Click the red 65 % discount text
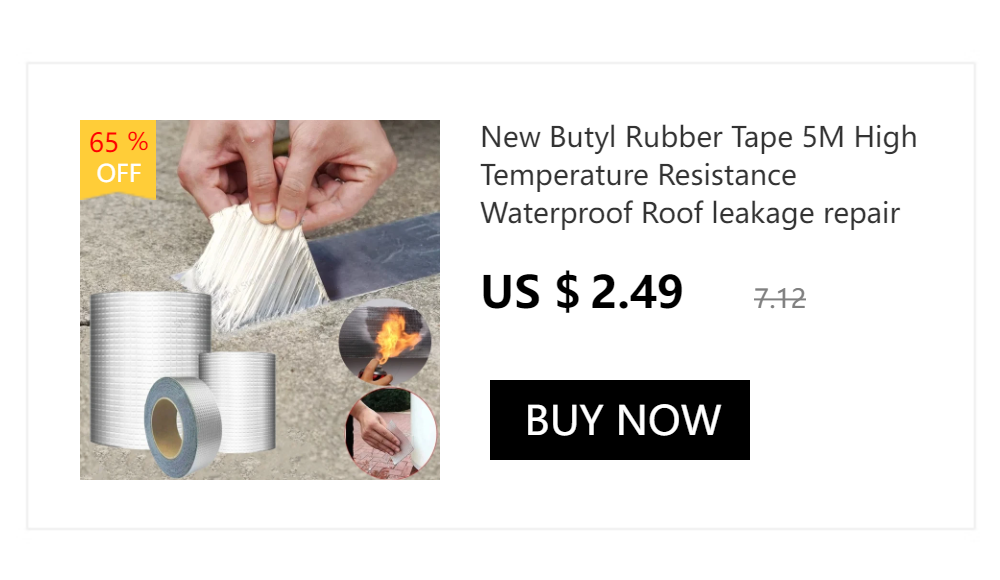The height and width of the screenshot is (580, 1000). [119, 142]
